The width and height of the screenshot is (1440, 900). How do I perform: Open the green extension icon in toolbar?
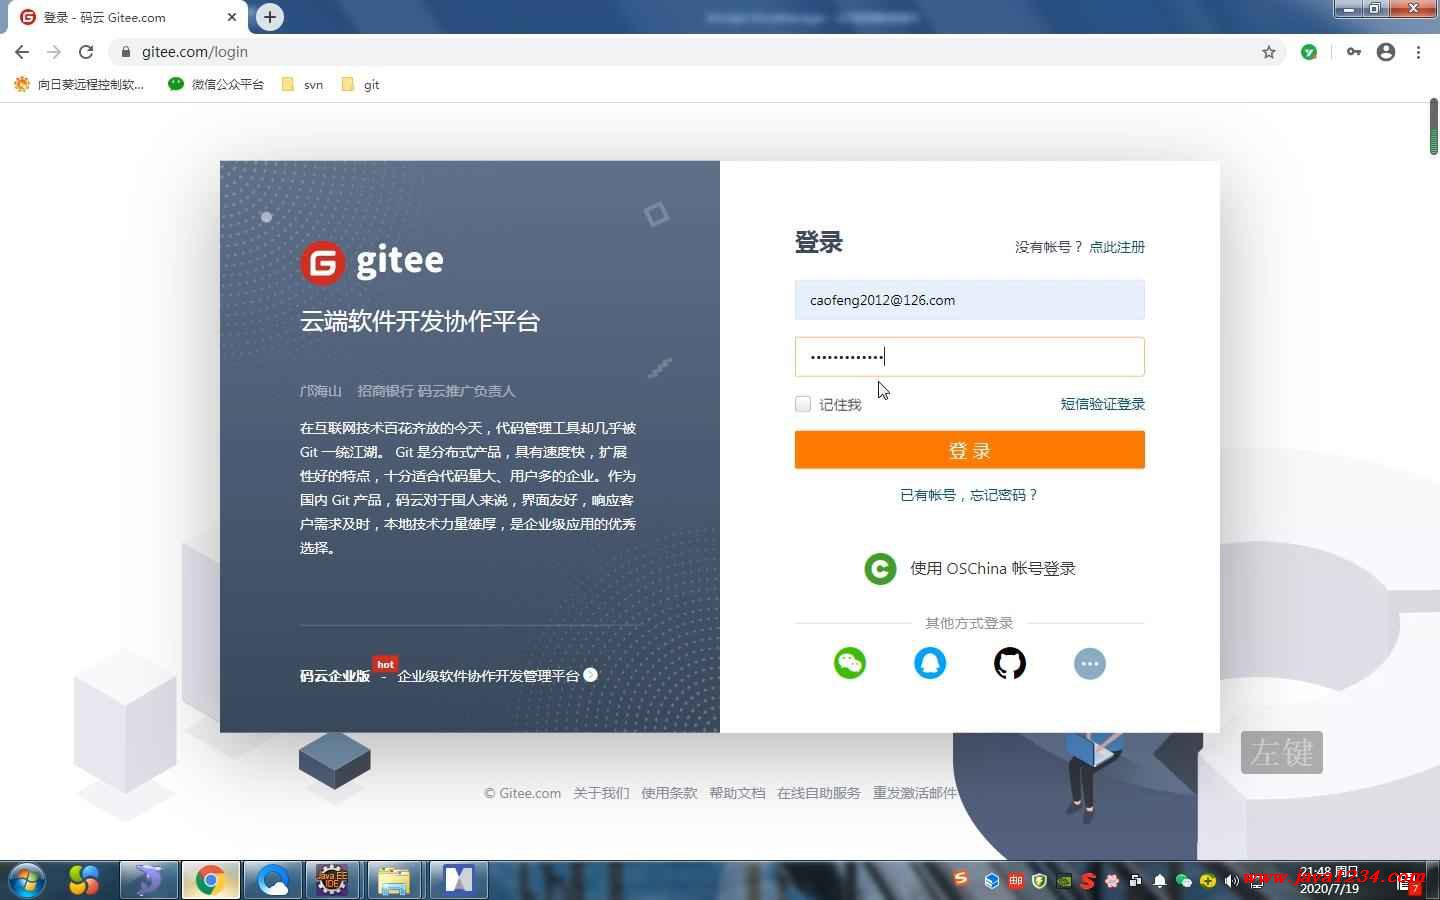[x=1309, y=52]
